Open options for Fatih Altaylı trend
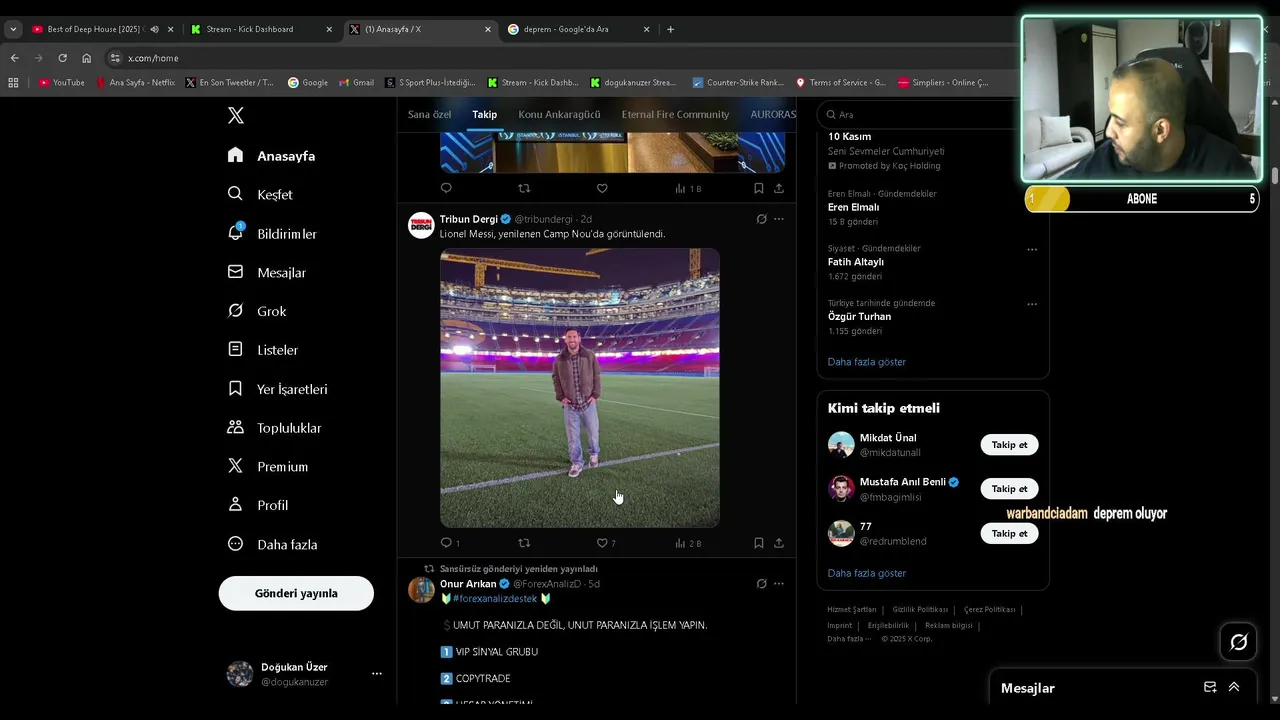 1032,250
